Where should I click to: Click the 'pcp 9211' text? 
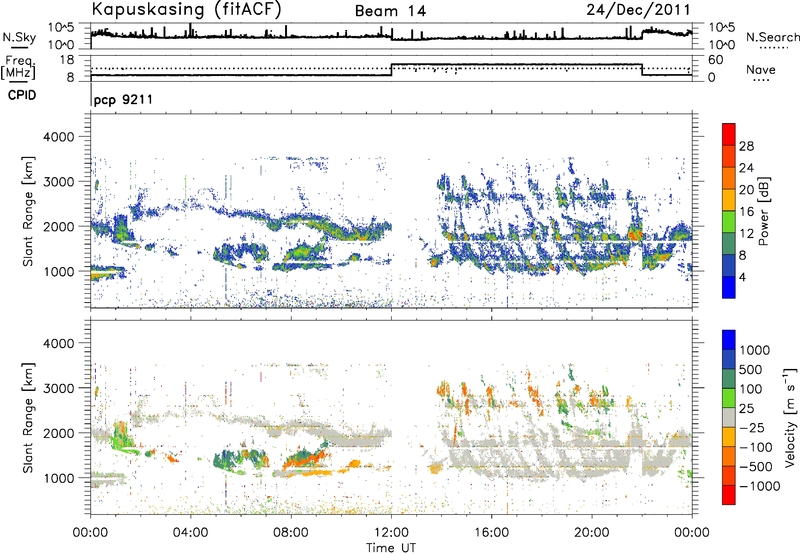pyautogui.click(x=123, y=99)
